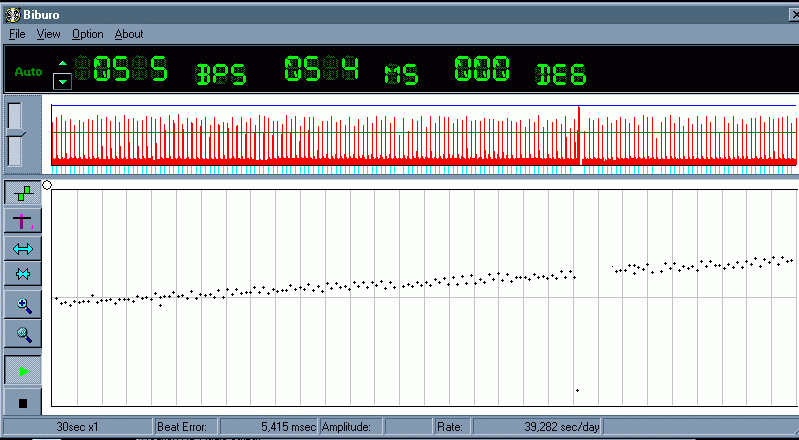Increase BPS with the up arrow
The height and width of the screenshot is (440, 799).
(x=63, y=65)
